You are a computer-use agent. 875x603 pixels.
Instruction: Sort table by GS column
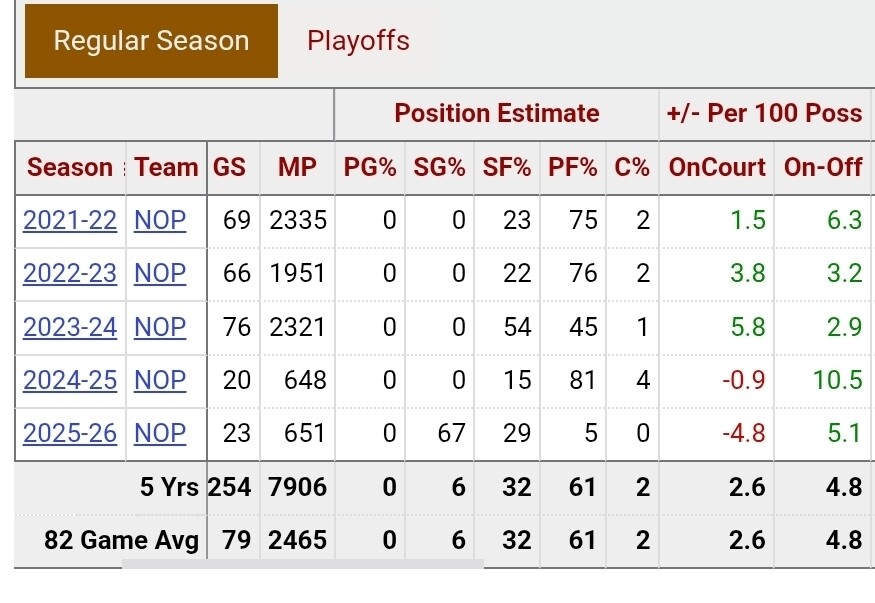(x=229, y=167)
